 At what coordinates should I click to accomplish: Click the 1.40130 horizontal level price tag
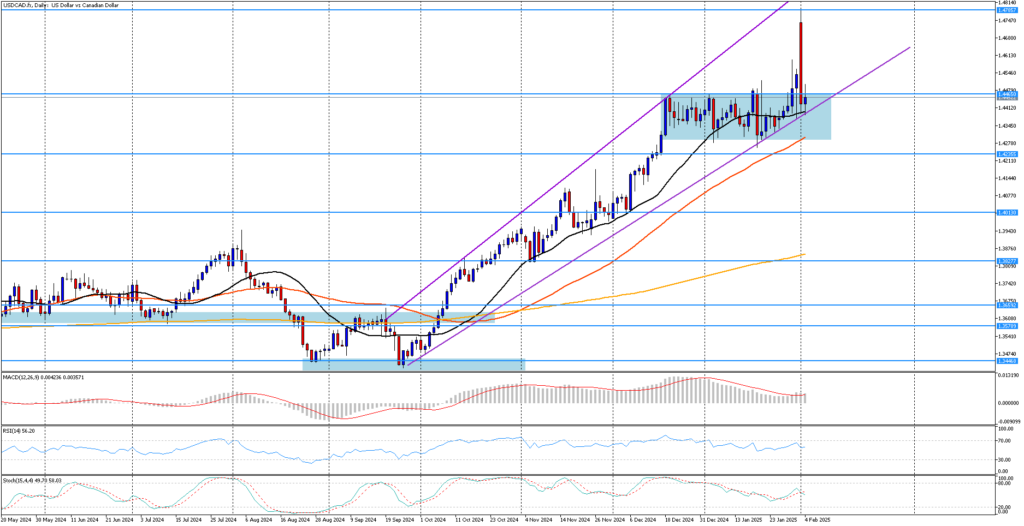pyautogui.click(x=1005, y=212)
